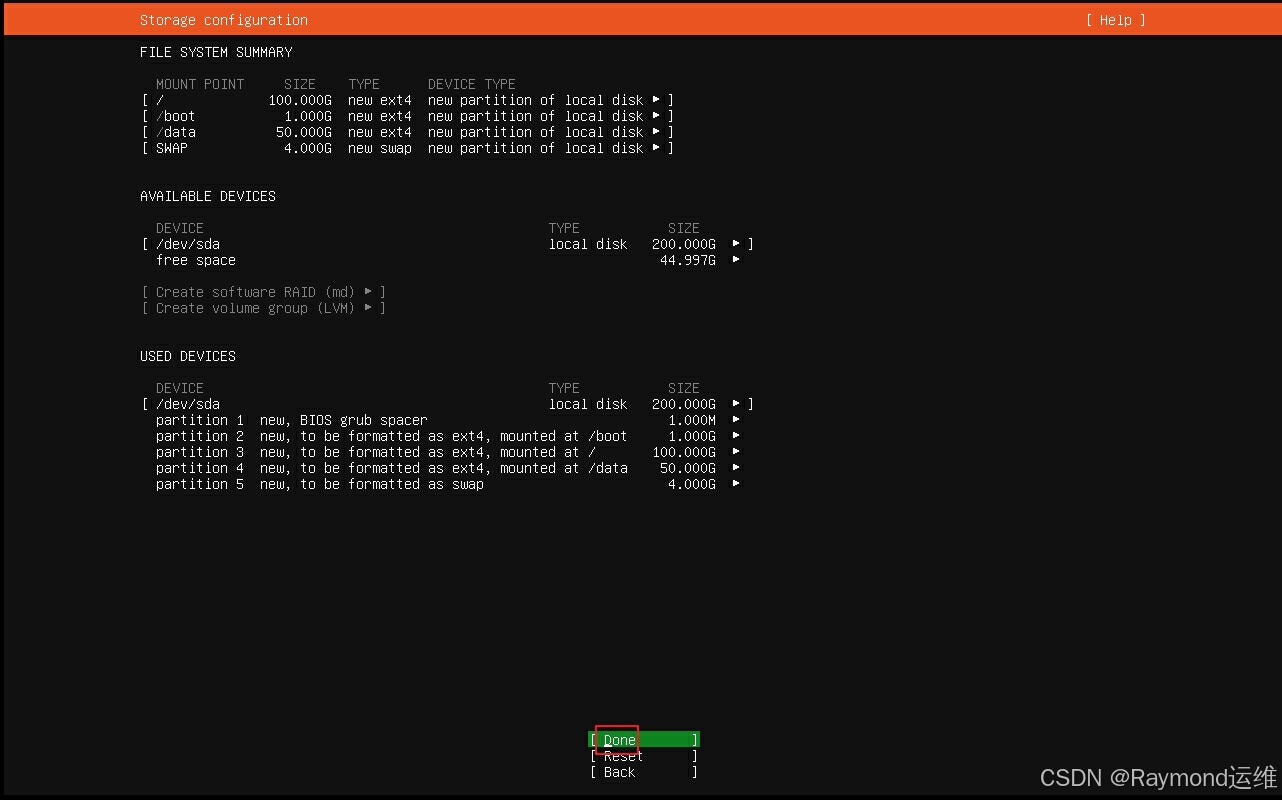Expand arrow for partition 2 1.000G

tap(736, 436)
